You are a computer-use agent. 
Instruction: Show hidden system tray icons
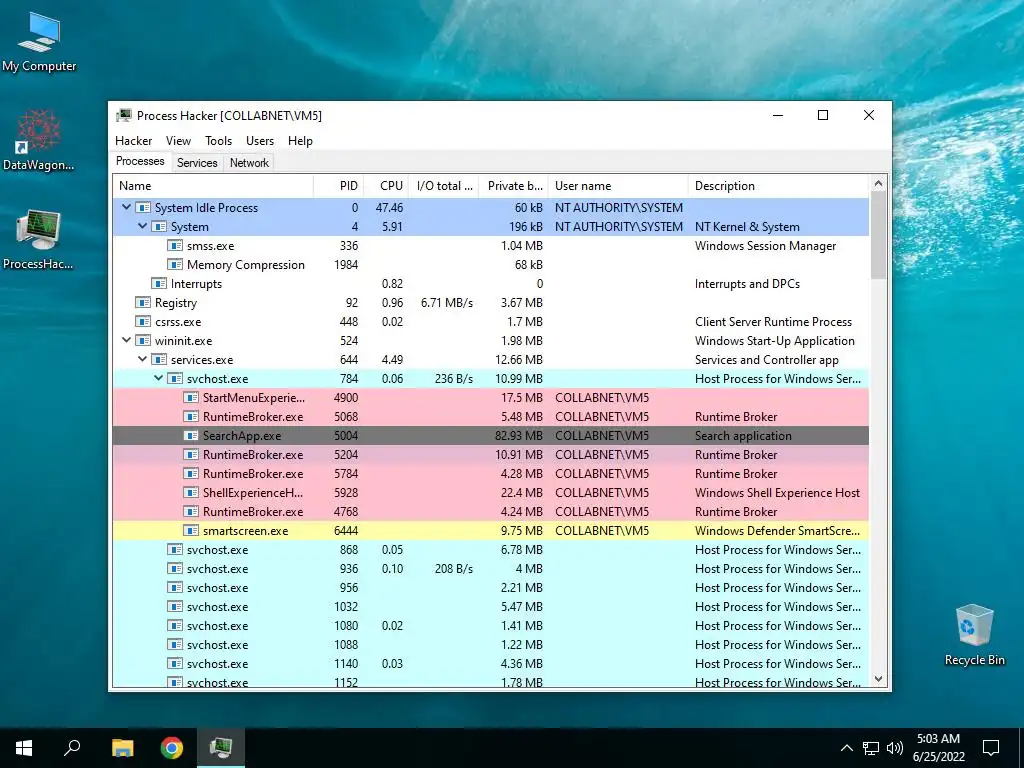click(x=846, y=748)
